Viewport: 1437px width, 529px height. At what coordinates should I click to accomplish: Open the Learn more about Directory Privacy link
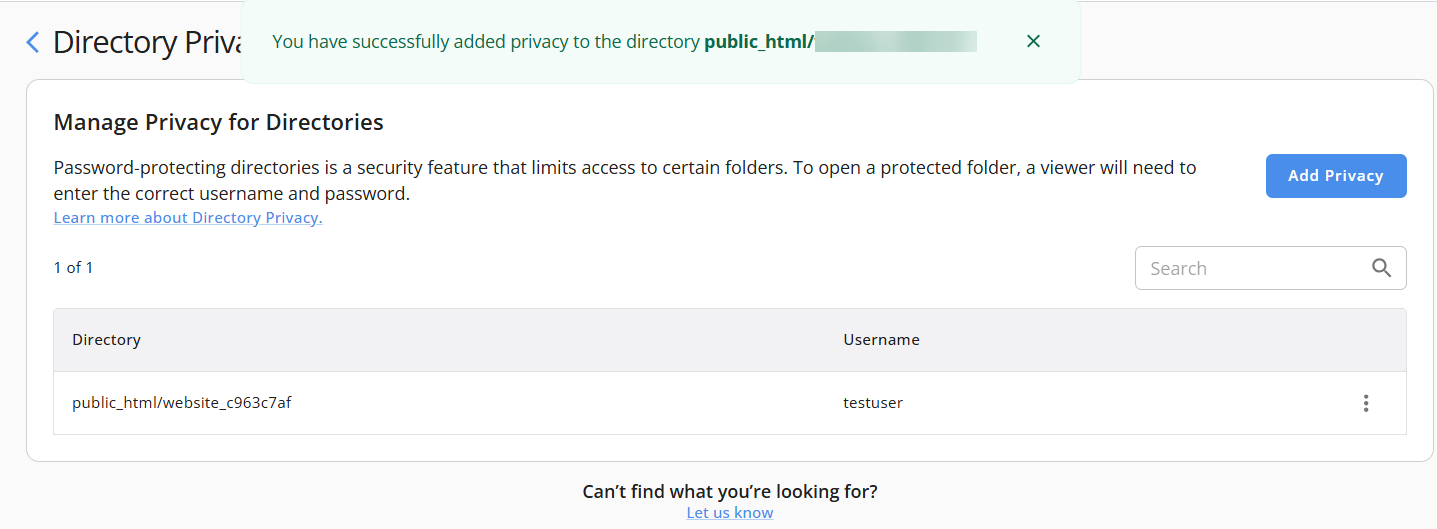(x=188, y=218)
